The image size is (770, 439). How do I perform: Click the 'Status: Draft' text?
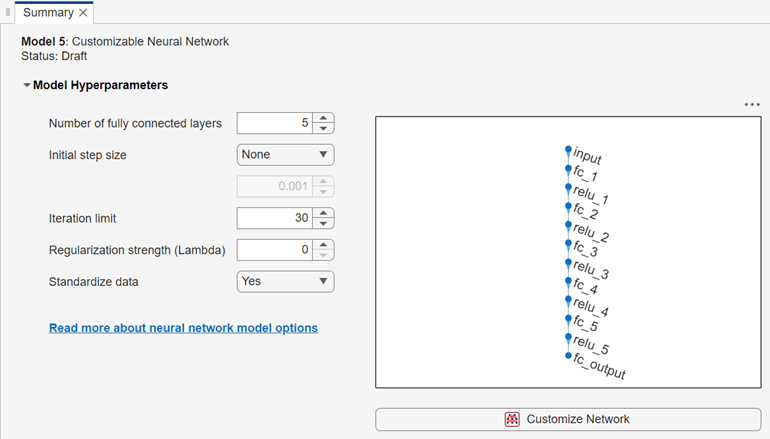(54, 56)
